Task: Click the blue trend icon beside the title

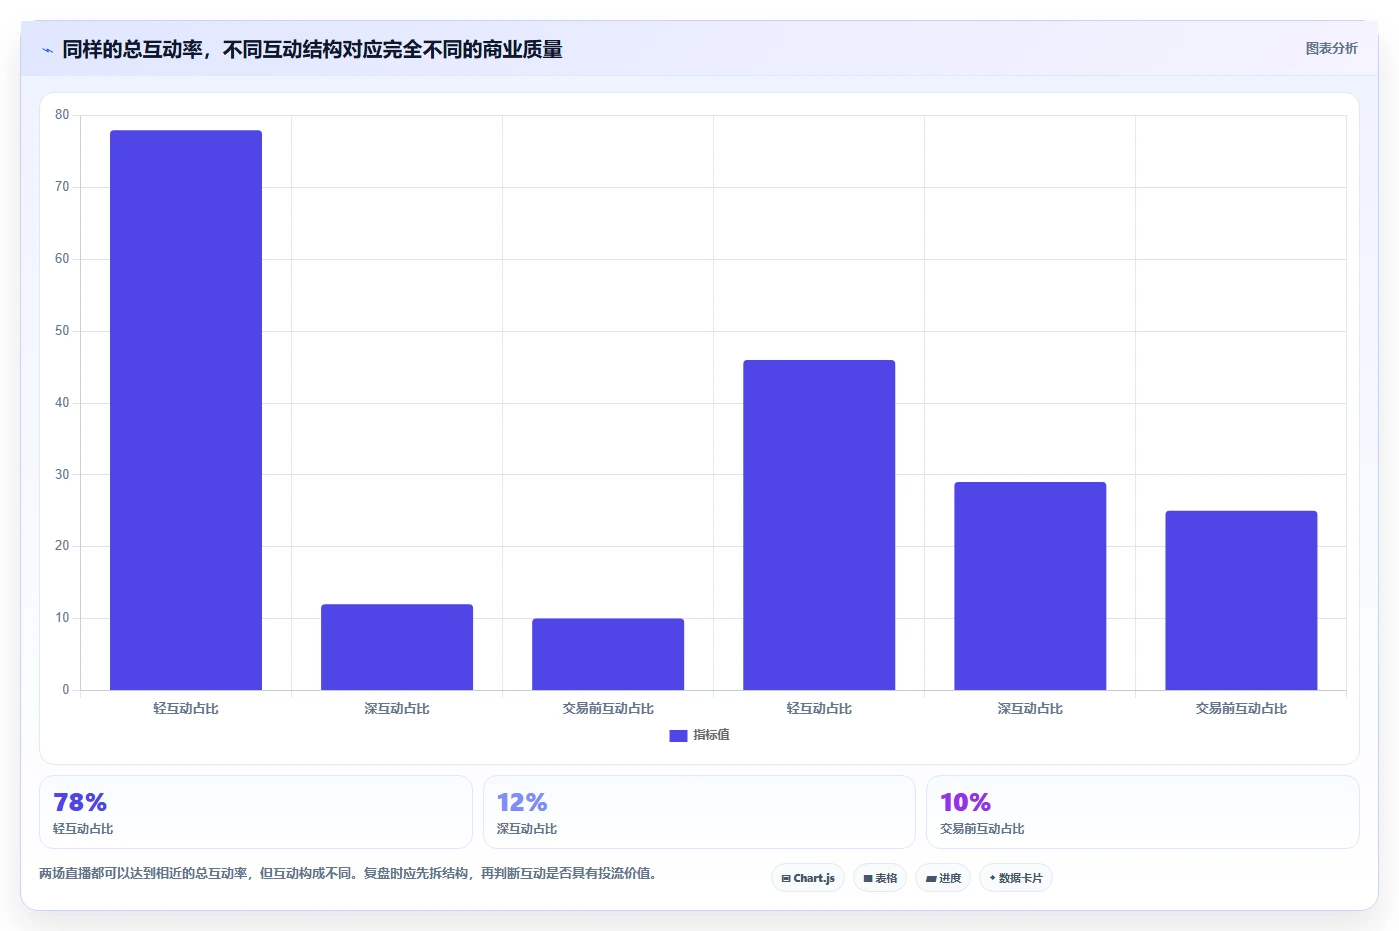Action: tap(47, 50)
